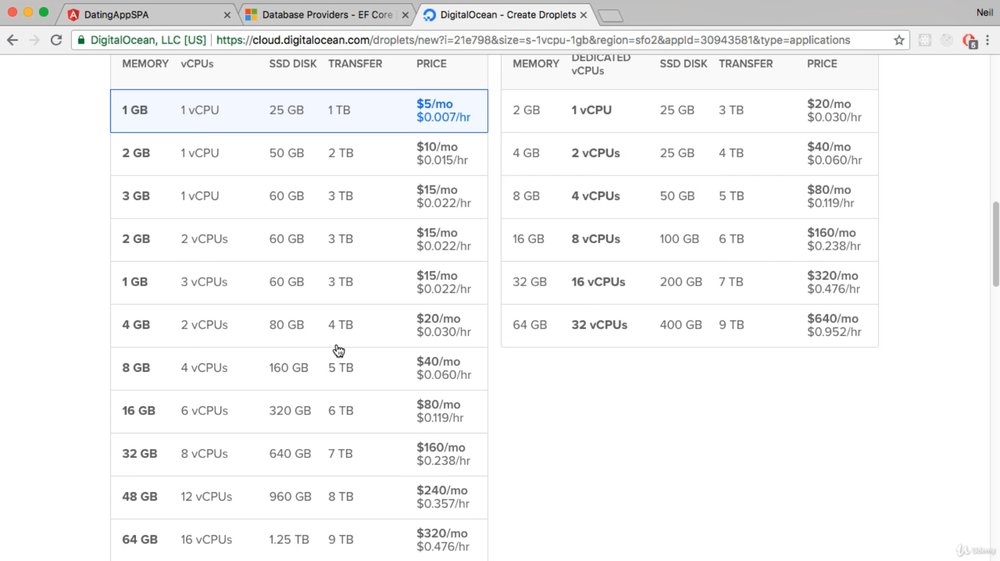1000x561 pixels.
Task: Click the $0.952/hr price text
Action: click(x=834, y=332)
